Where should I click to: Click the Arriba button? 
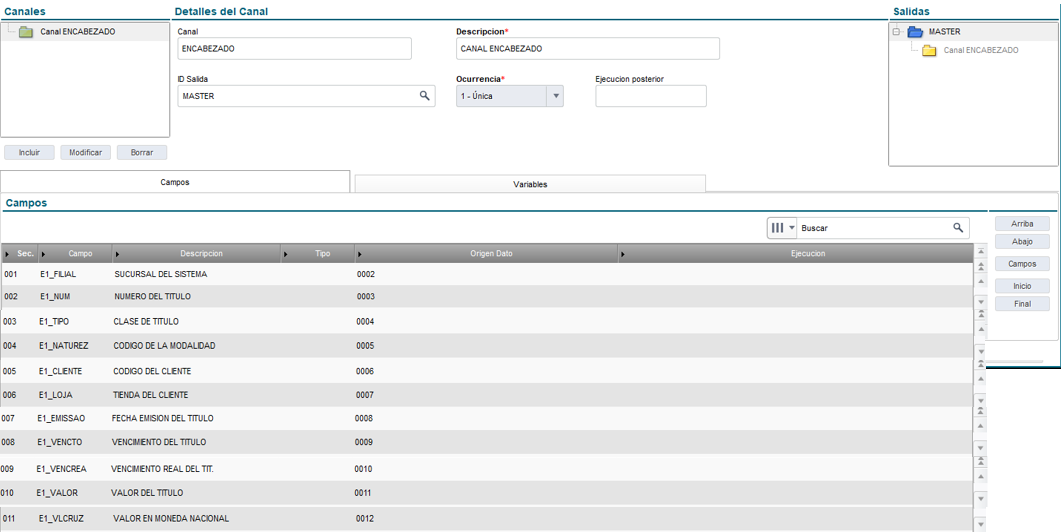[1022, 223]
